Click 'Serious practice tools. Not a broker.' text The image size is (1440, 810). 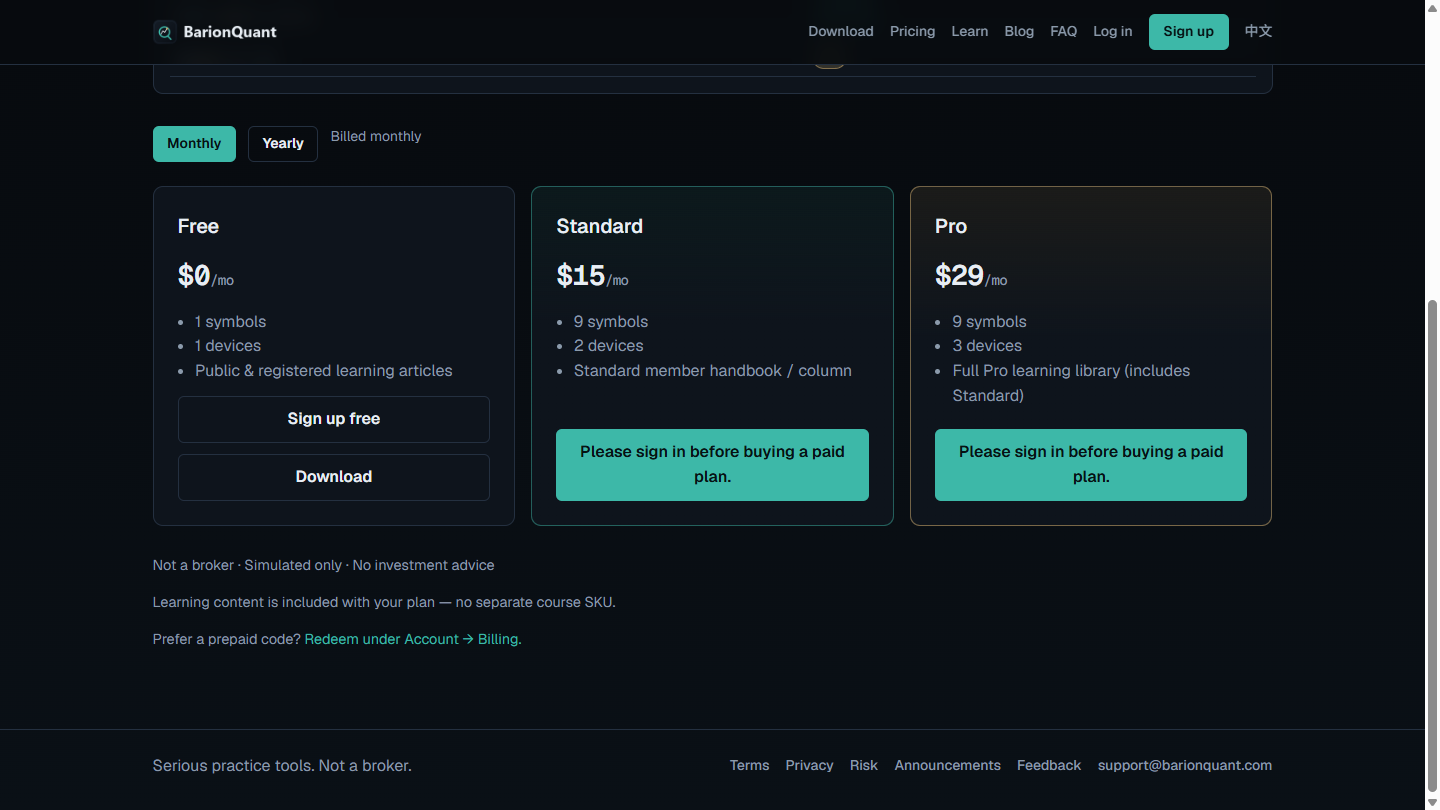pos(282,766)
